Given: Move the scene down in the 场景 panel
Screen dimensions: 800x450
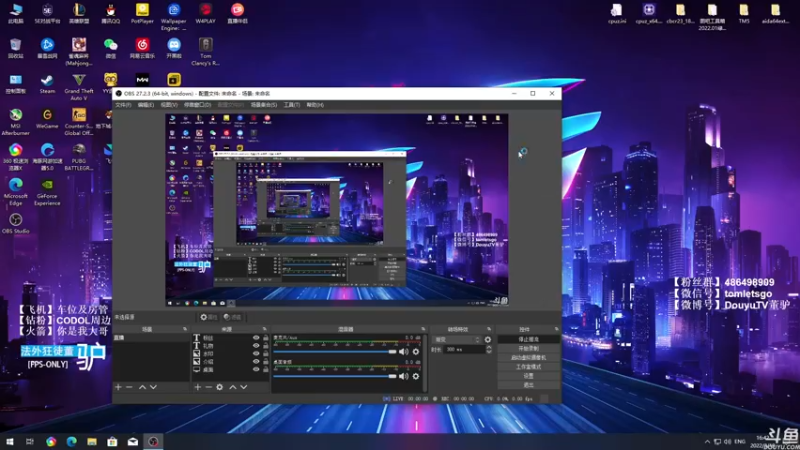Looking at the screenshot, I should click(x=153, y=387).
